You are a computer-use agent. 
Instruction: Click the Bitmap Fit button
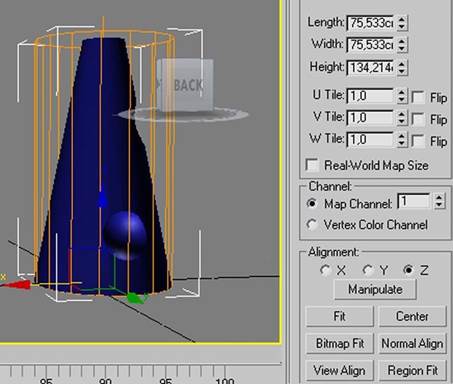pyautogui.click(x=339, y=343)
